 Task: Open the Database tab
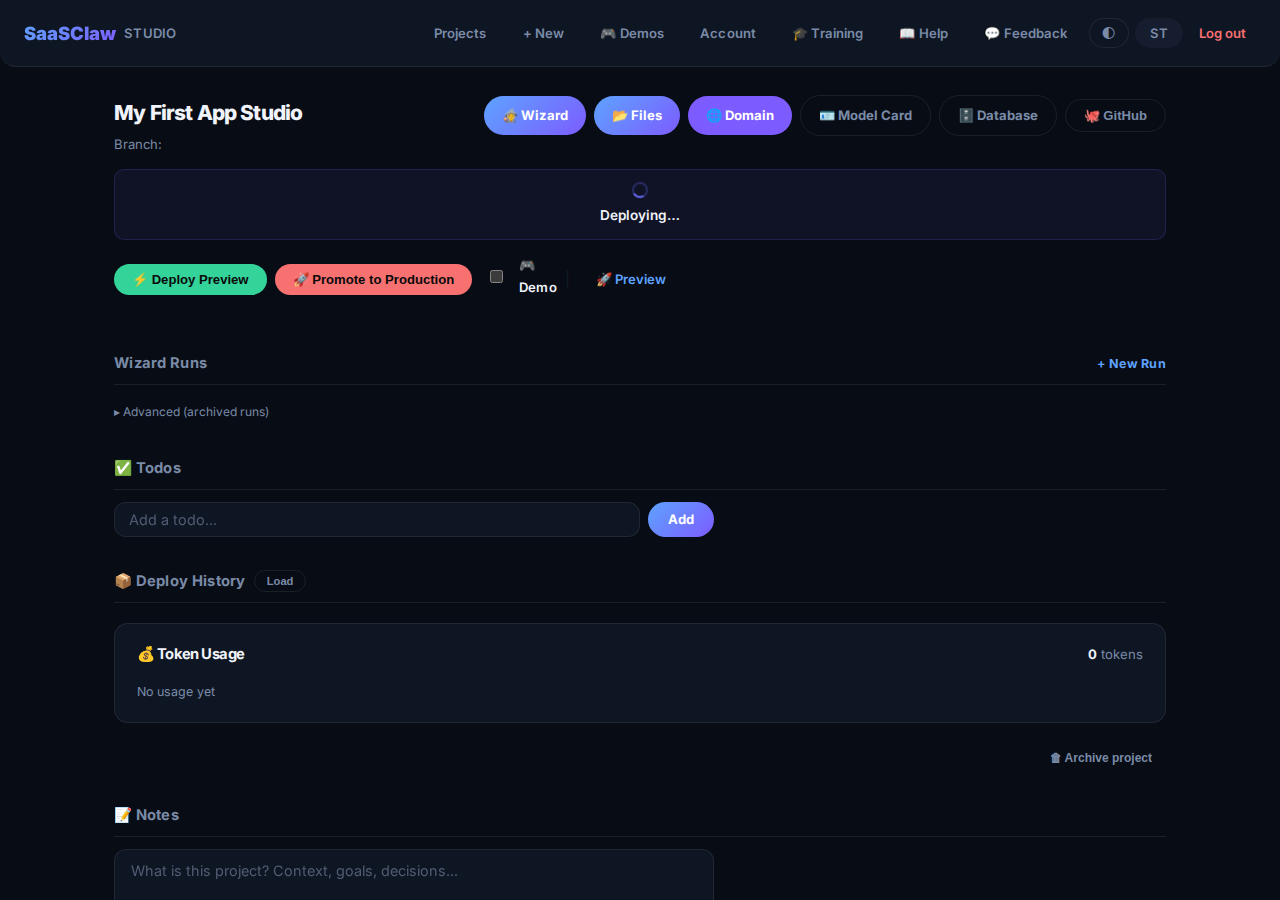[x=998, y=115]
